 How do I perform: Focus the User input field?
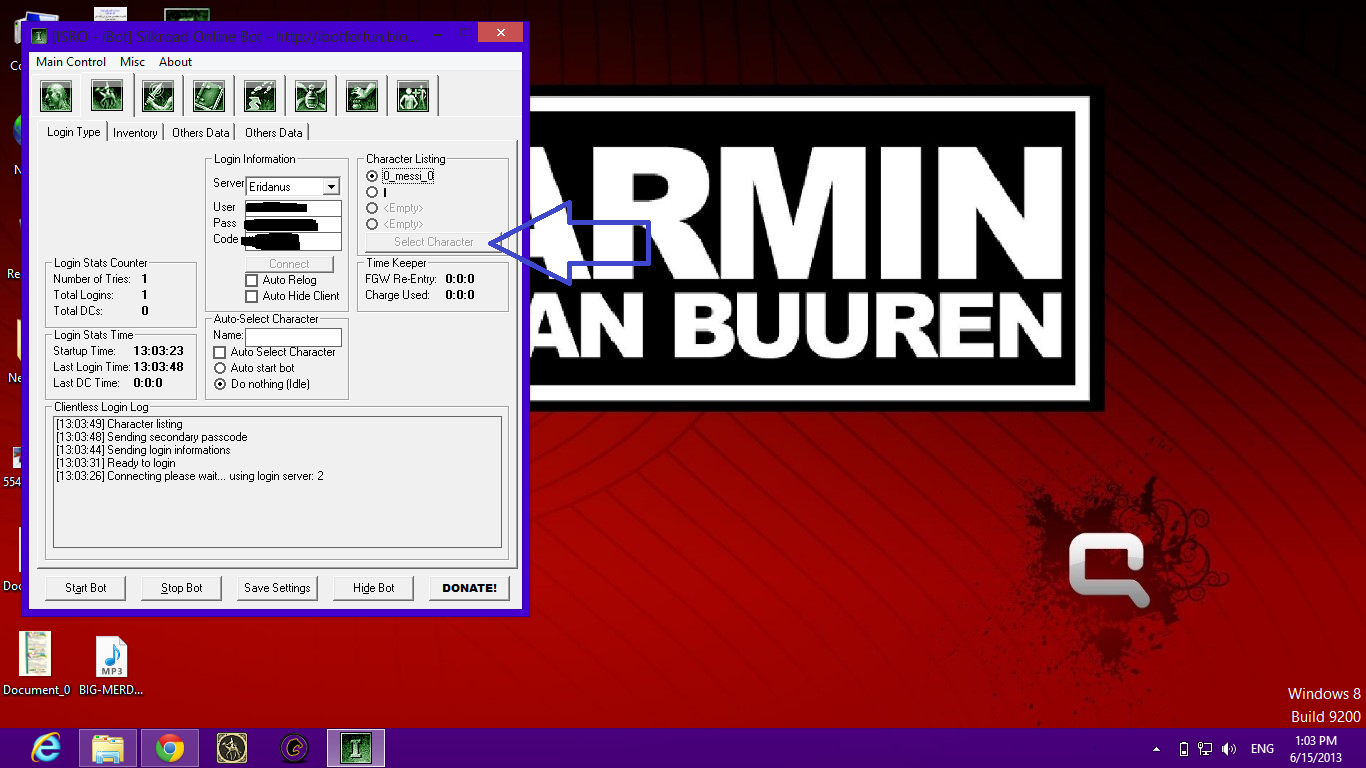(x=293, y=208)
